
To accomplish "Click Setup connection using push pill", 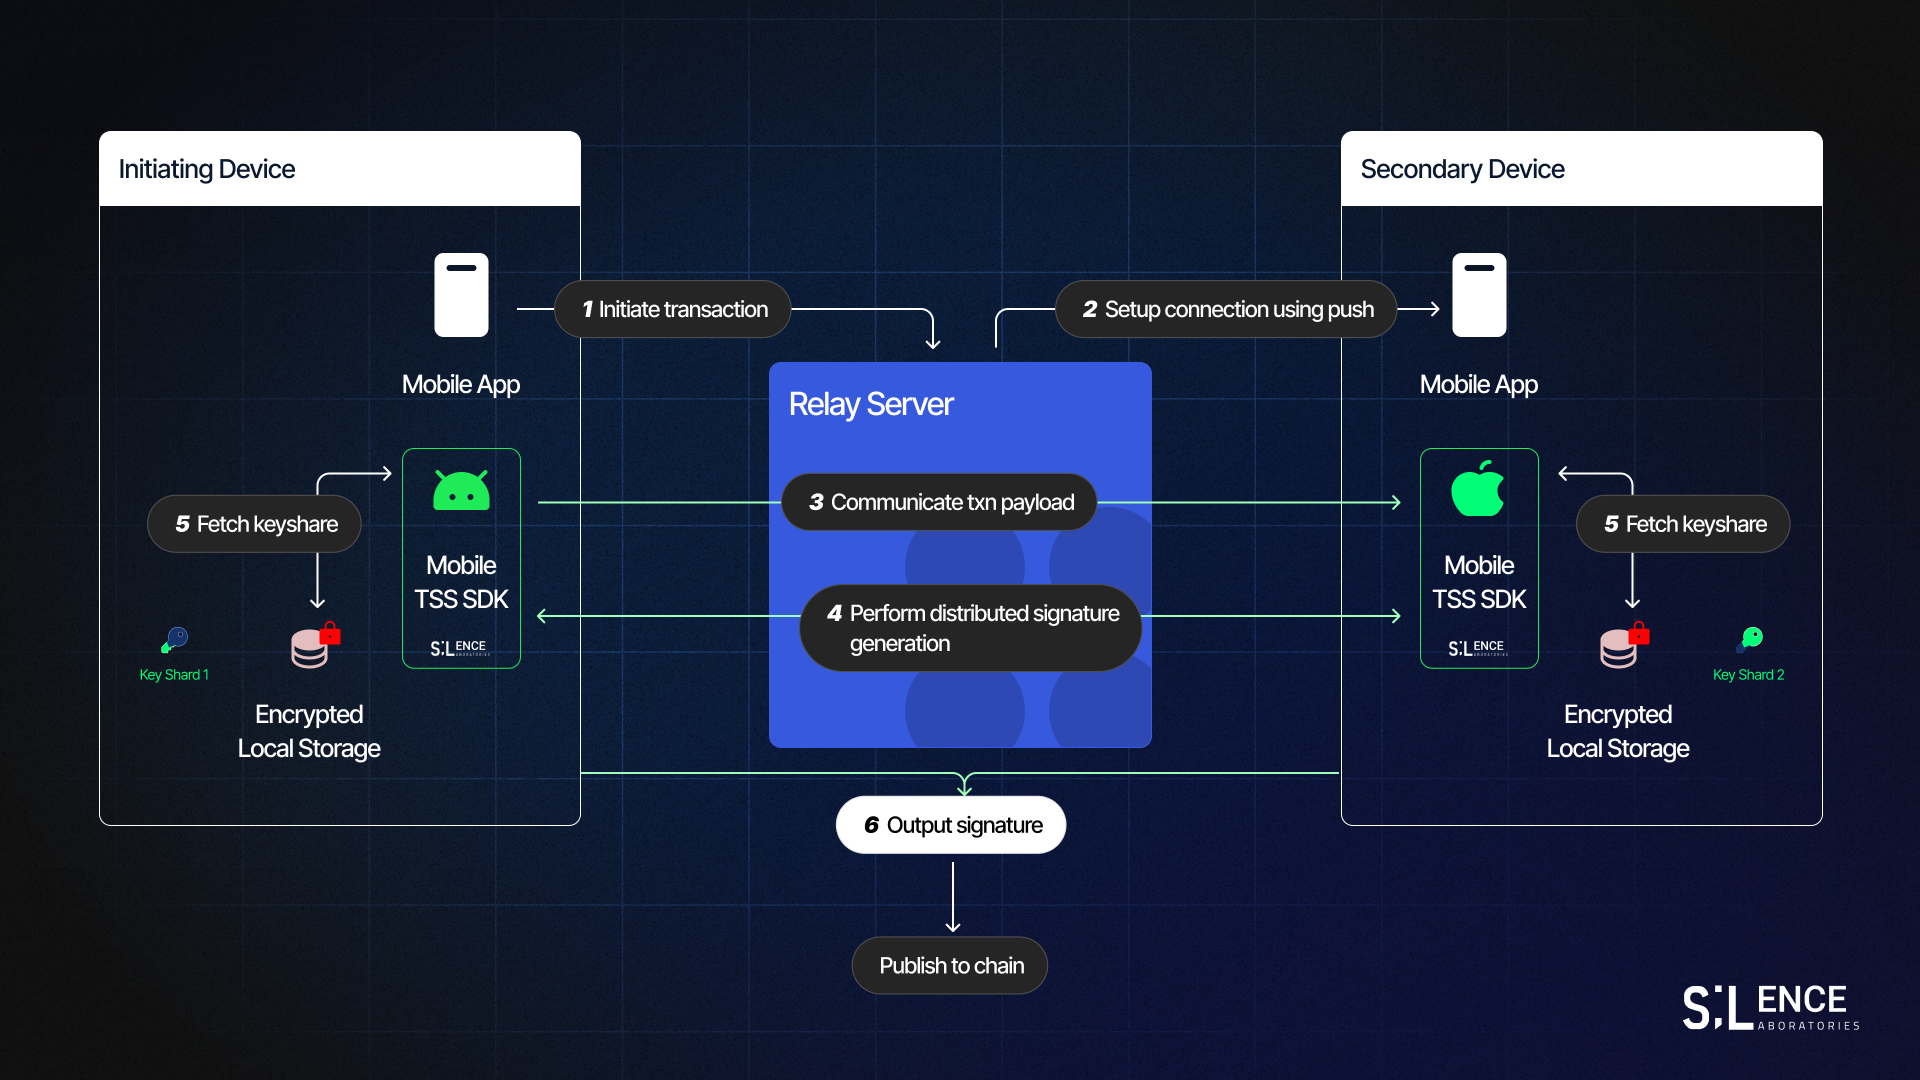I will coord(1226,310).
